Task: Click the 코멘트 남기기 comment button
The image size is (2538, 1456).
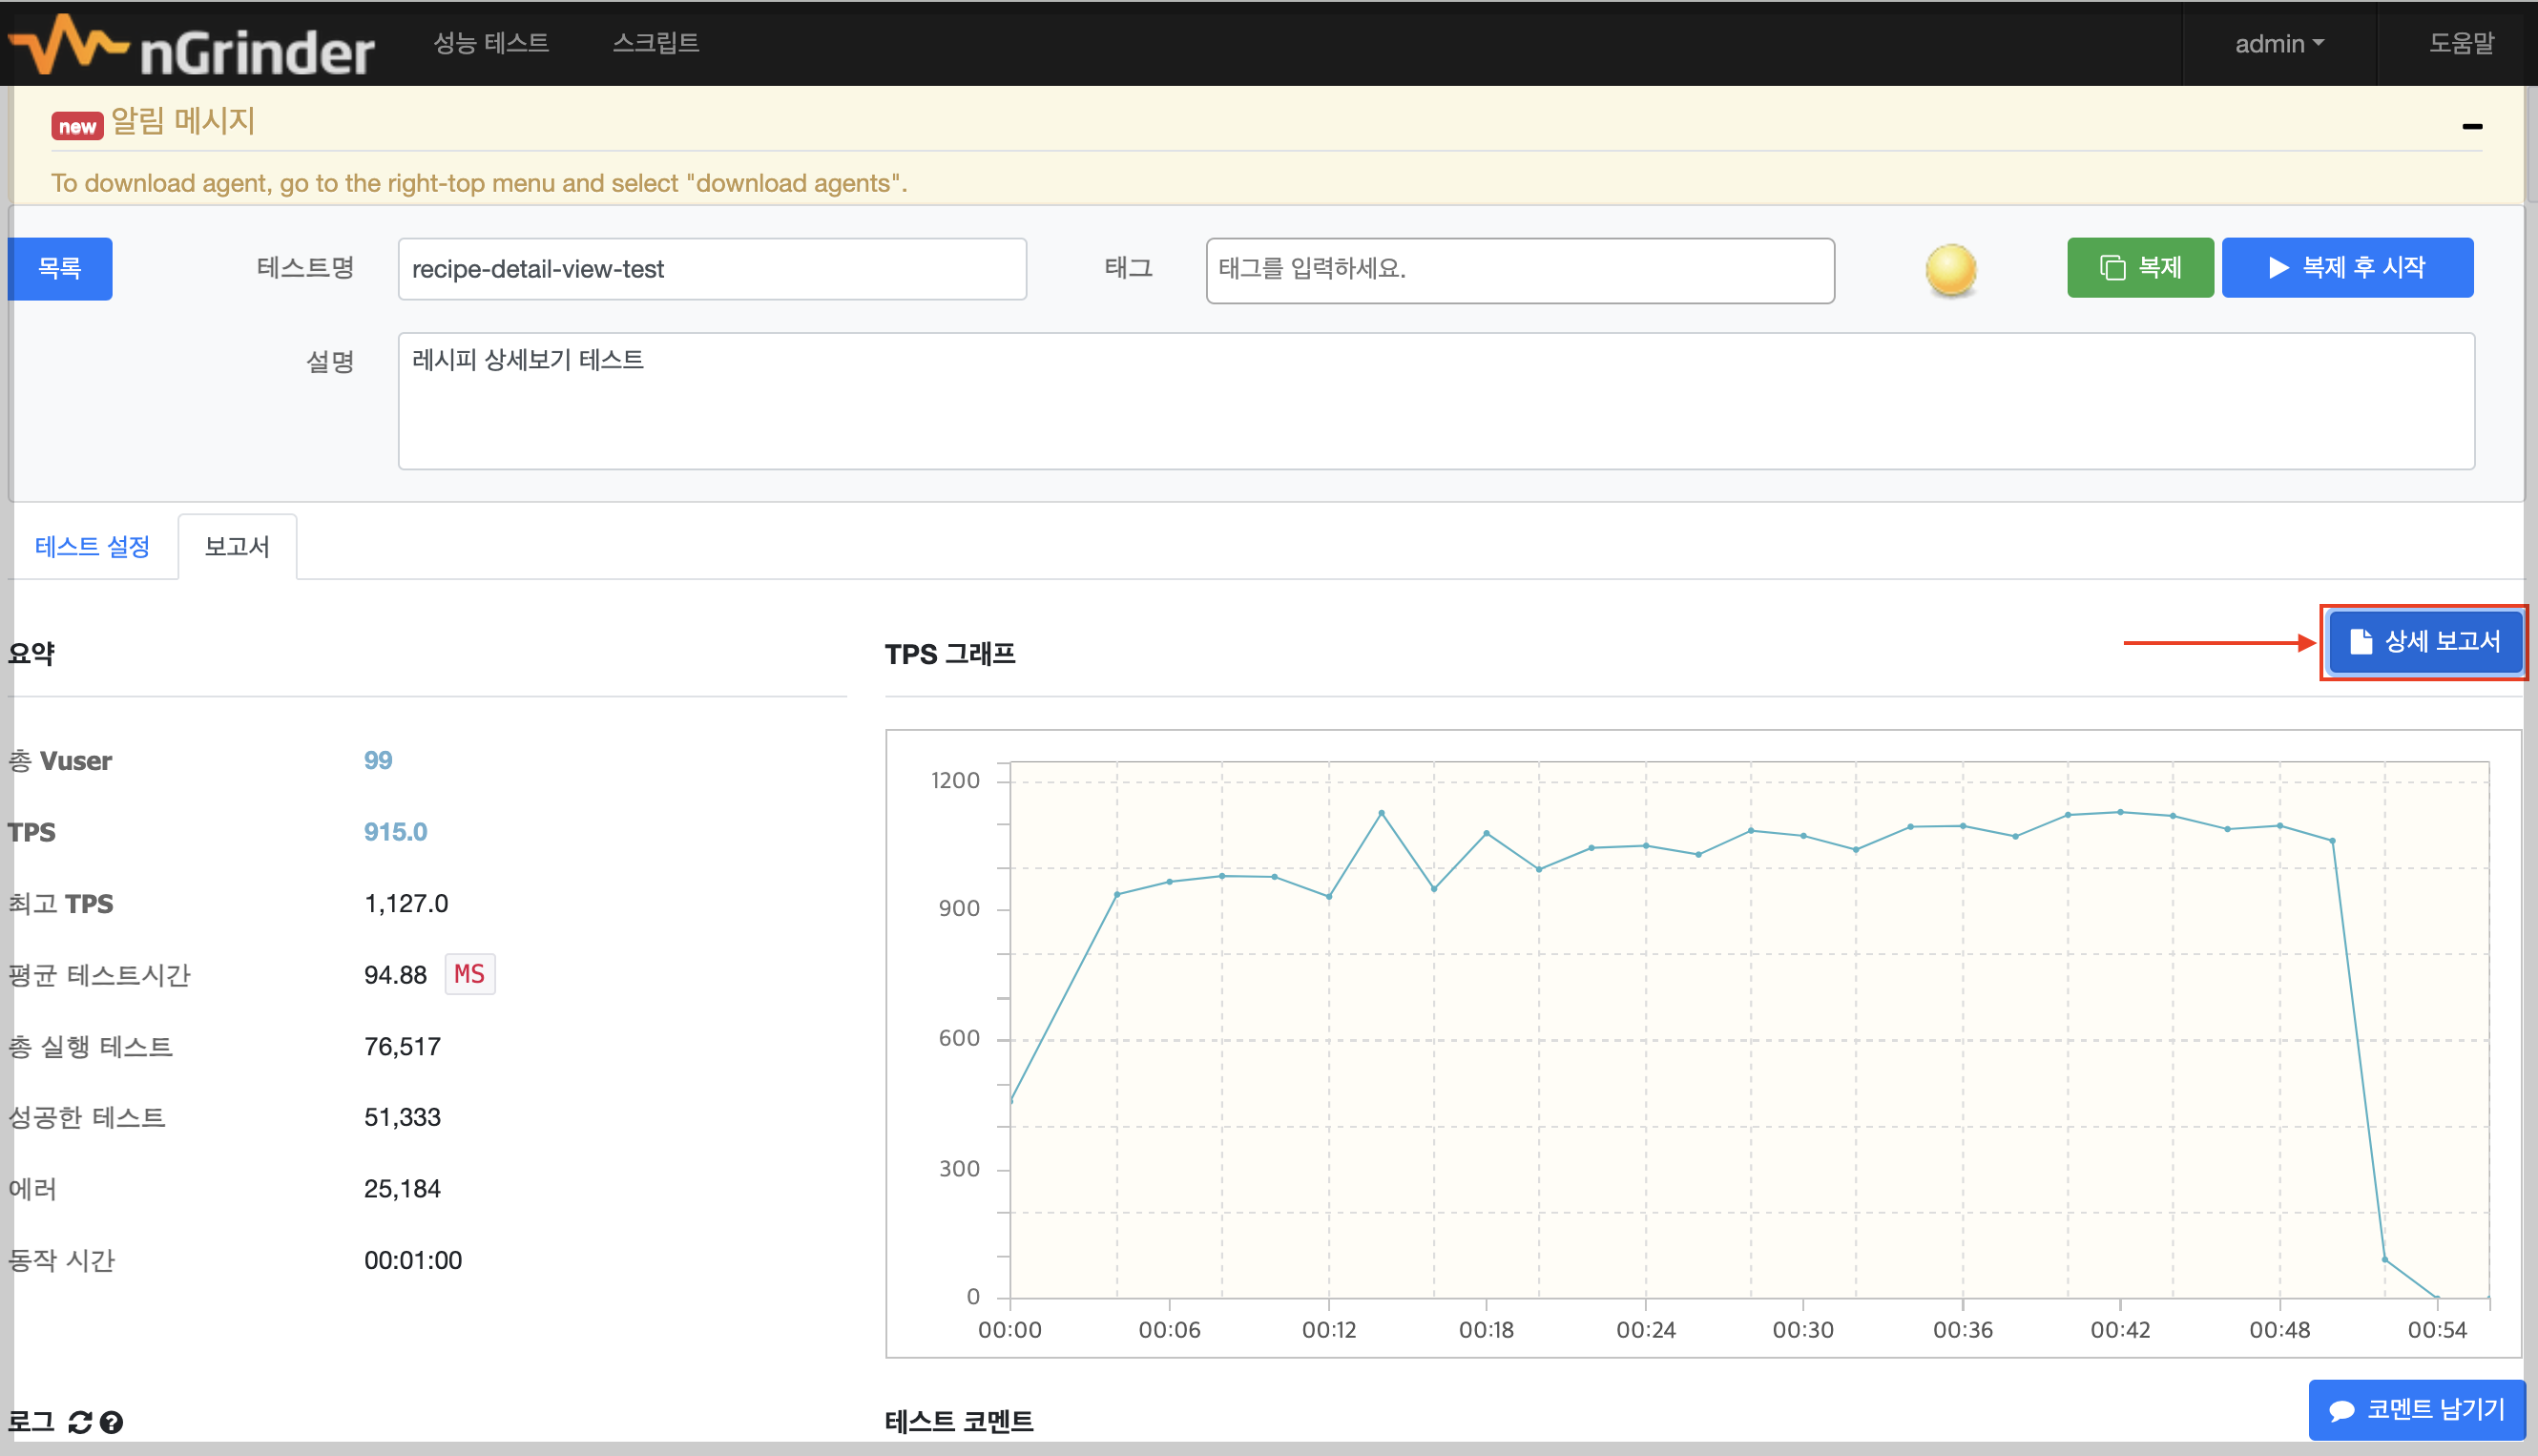Action: coord(2416,1409)
